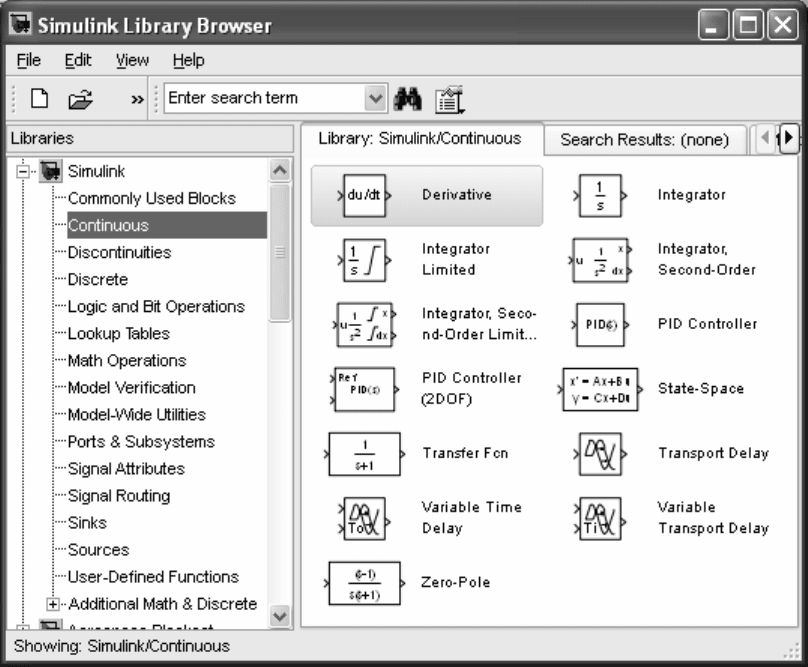Viewport: 808px width, 667px height.
Task: Click the Enter search term field
Action: (x=264, y=98)
